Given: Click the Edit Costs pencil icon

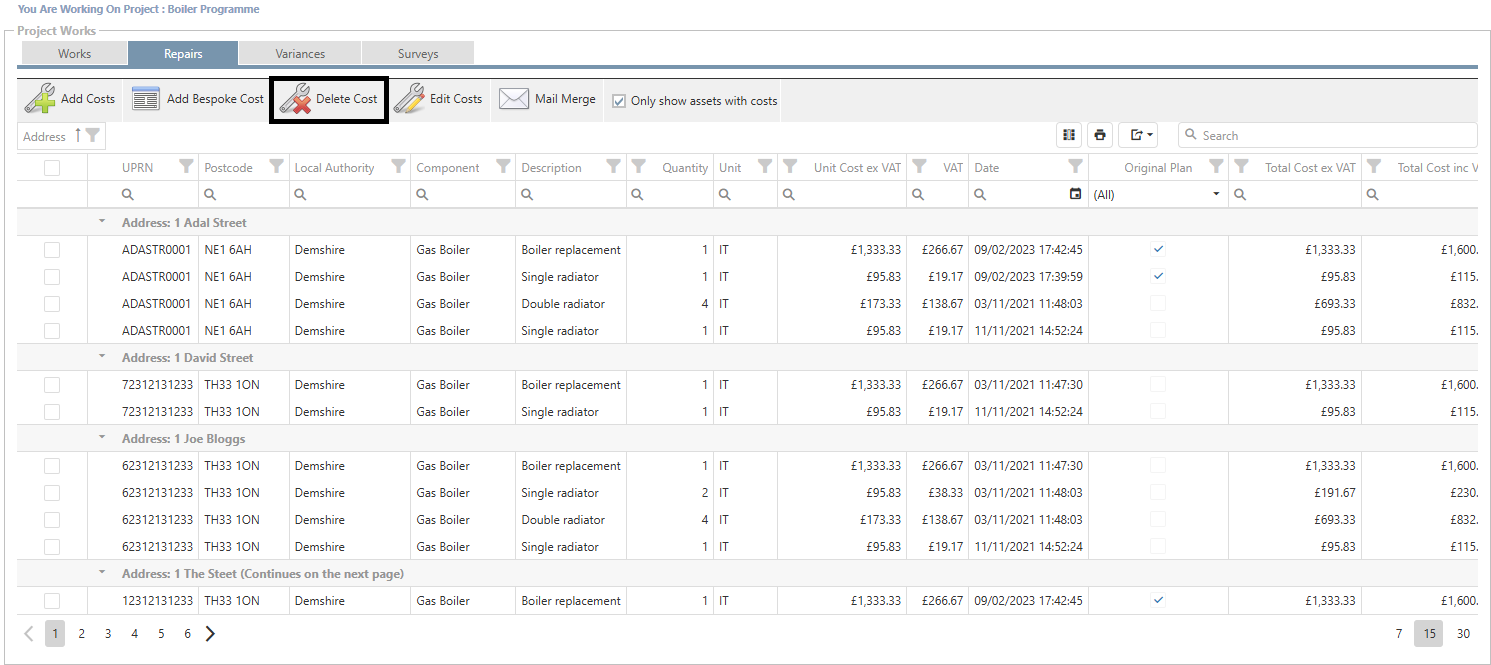Looking at the screenshot, I should click(409, 99).
